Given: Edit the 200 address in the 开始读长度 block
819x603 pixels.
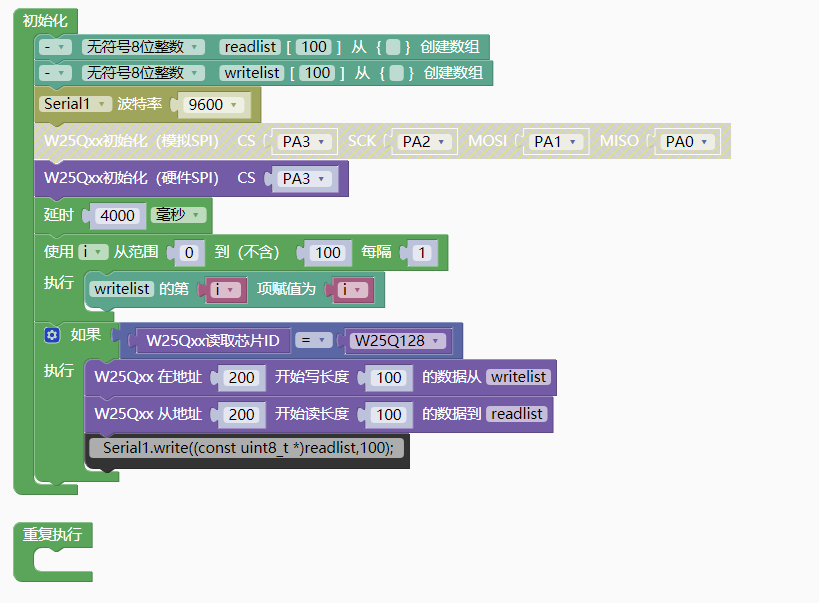Looking at the screenshot, I should click(x=241, y=415).
